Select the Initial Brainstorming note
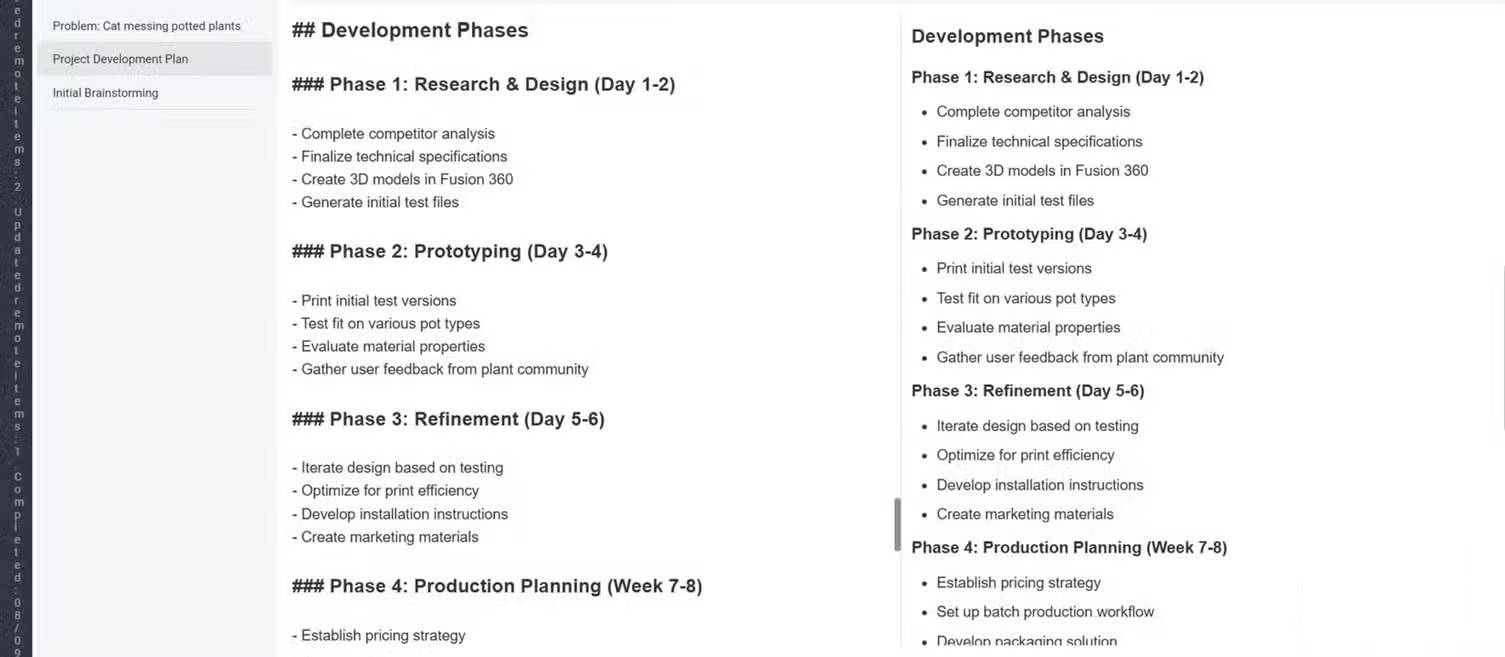 point(105,93)
